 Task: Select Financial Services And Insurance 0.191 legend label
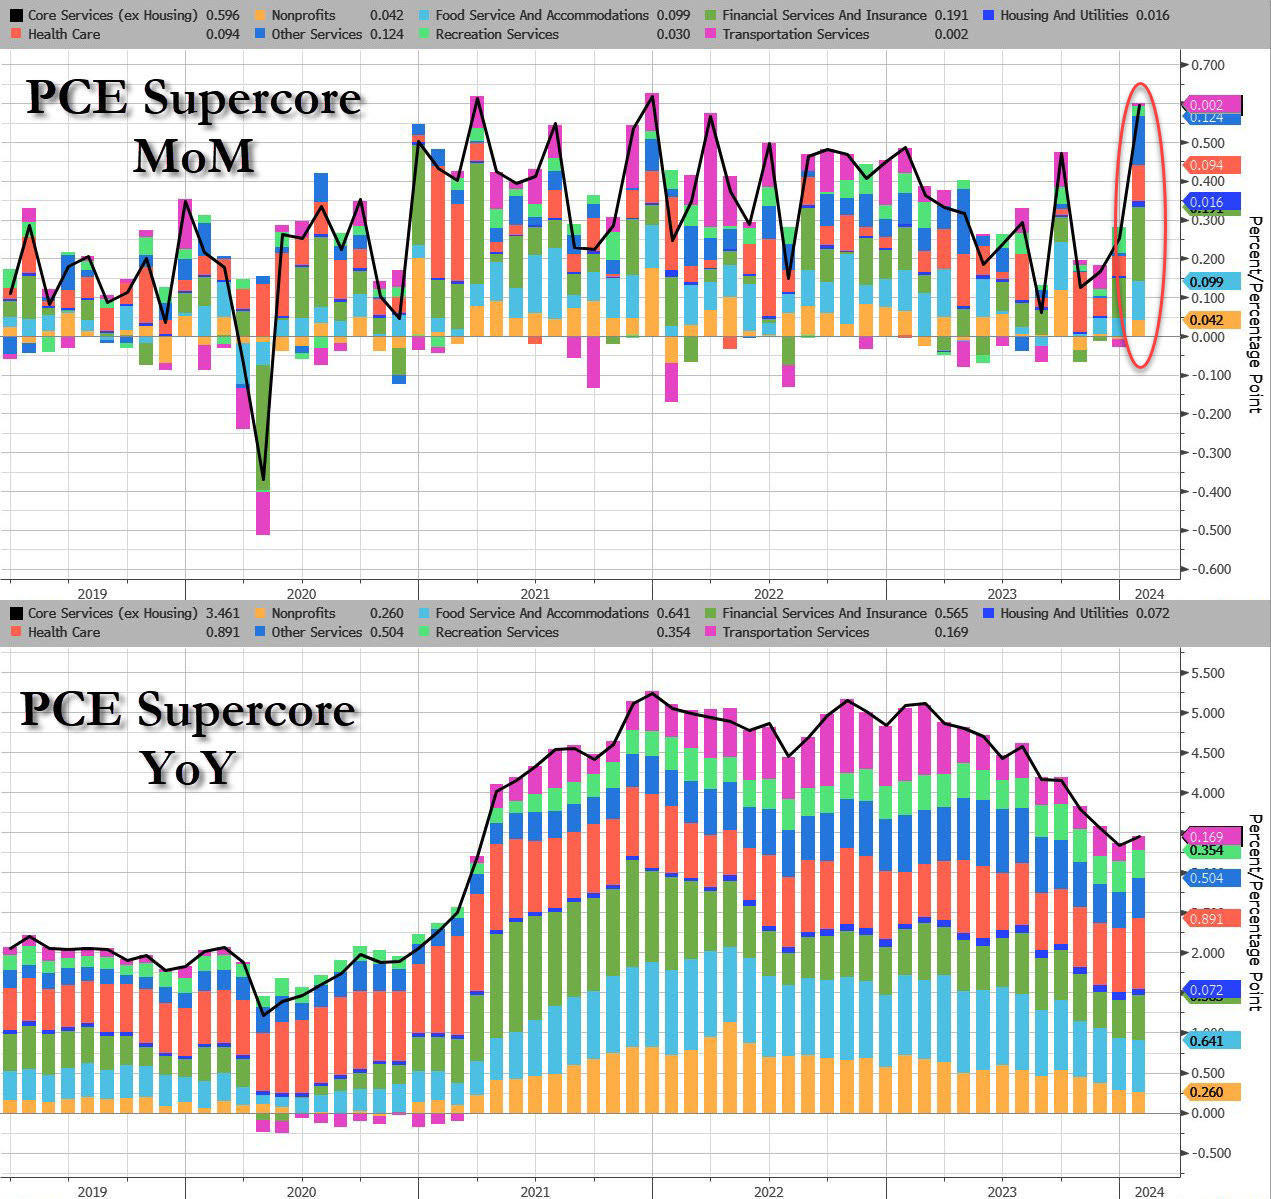824,16
